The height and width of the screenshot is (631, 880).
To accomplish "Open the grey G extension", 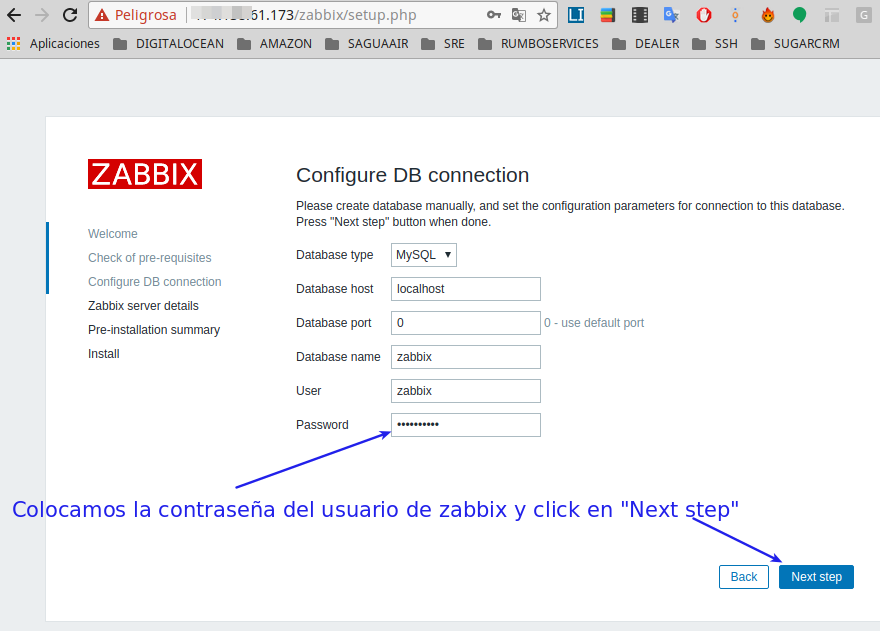I will [864, 15].
